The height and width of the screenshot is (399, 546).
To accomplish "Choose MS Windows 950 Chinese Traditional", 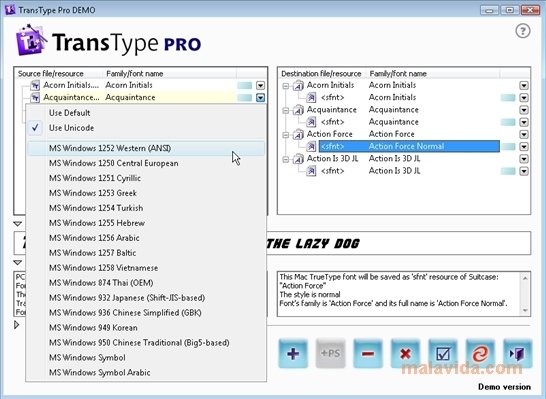I will tap(146, 343).
